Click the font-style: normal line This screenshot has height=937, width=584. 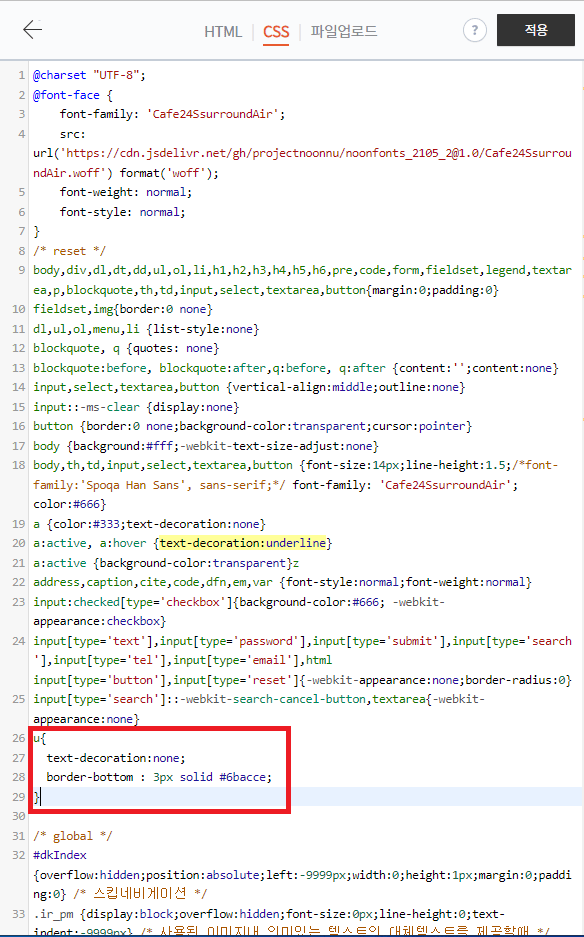[x=123, y=212]
